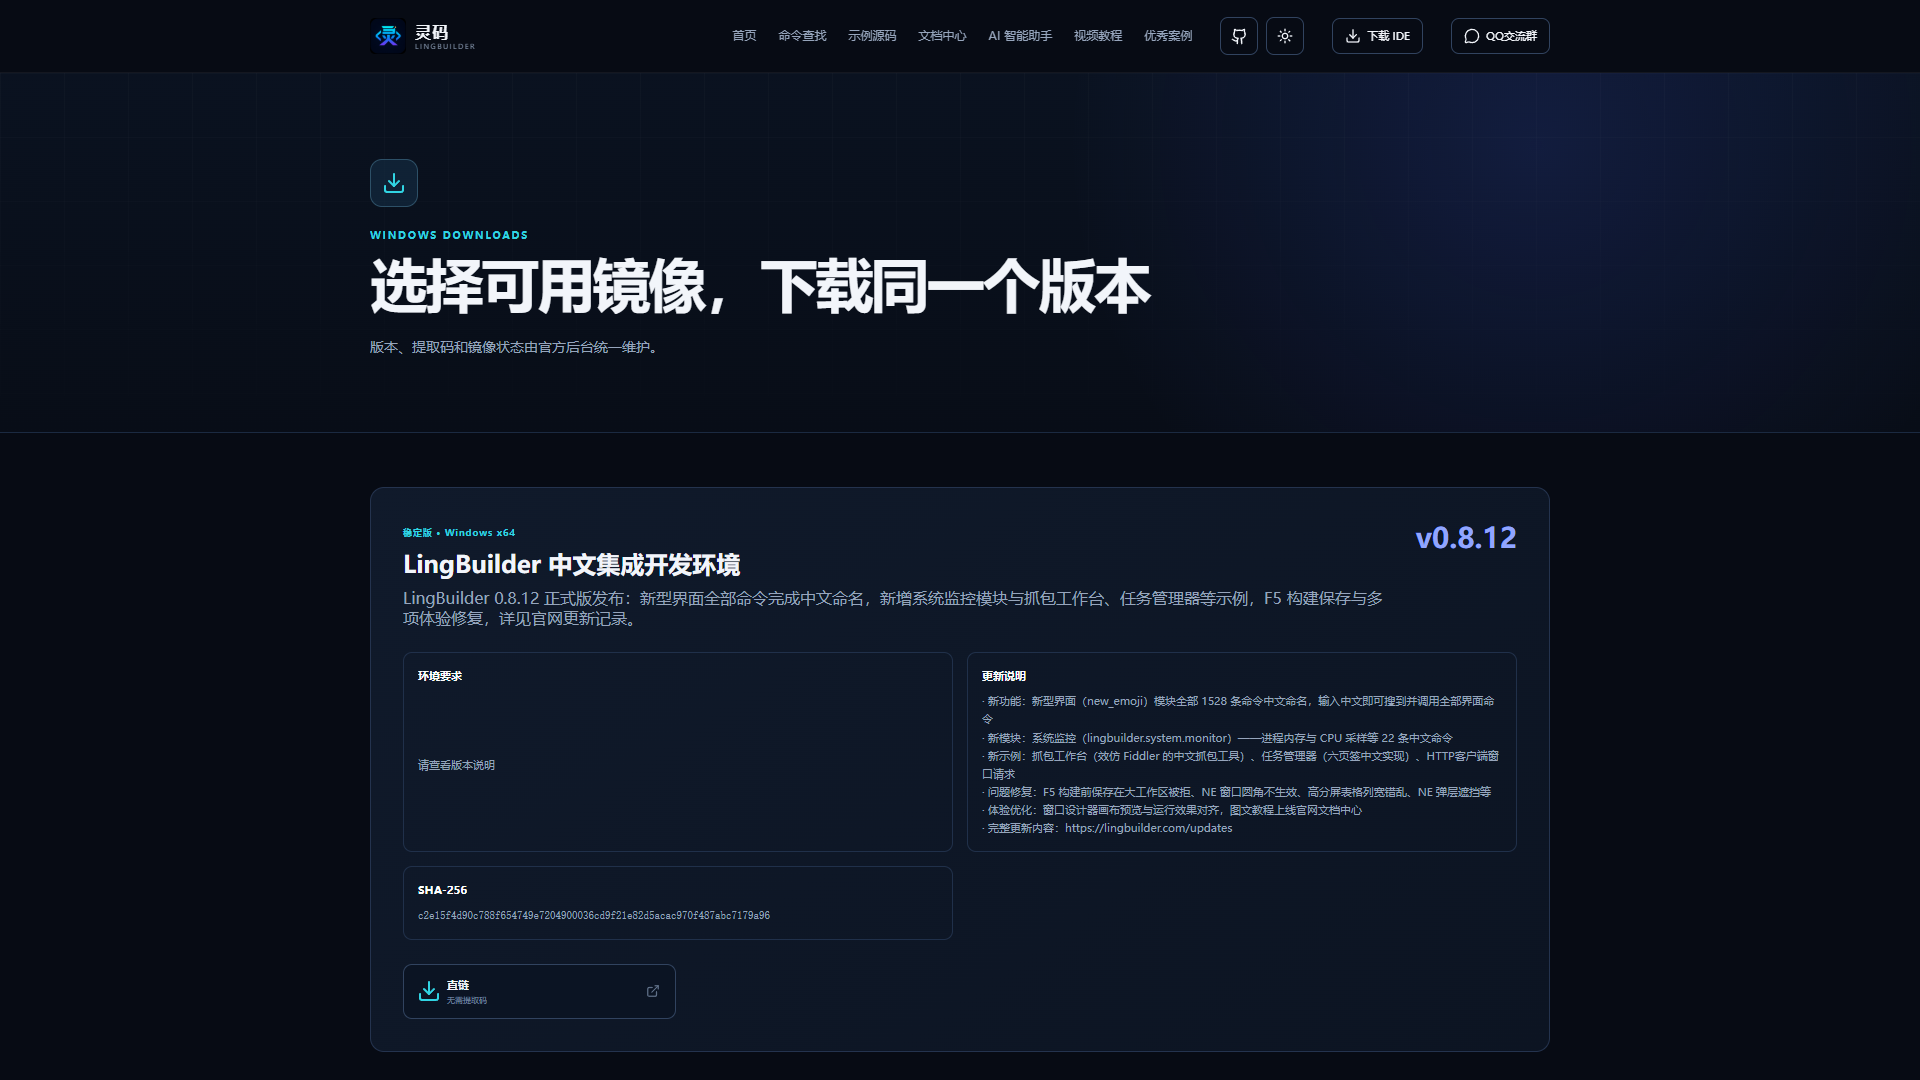Click the 选择可用镜像 page headline
1920x1080 pixels.
(760, 287)
